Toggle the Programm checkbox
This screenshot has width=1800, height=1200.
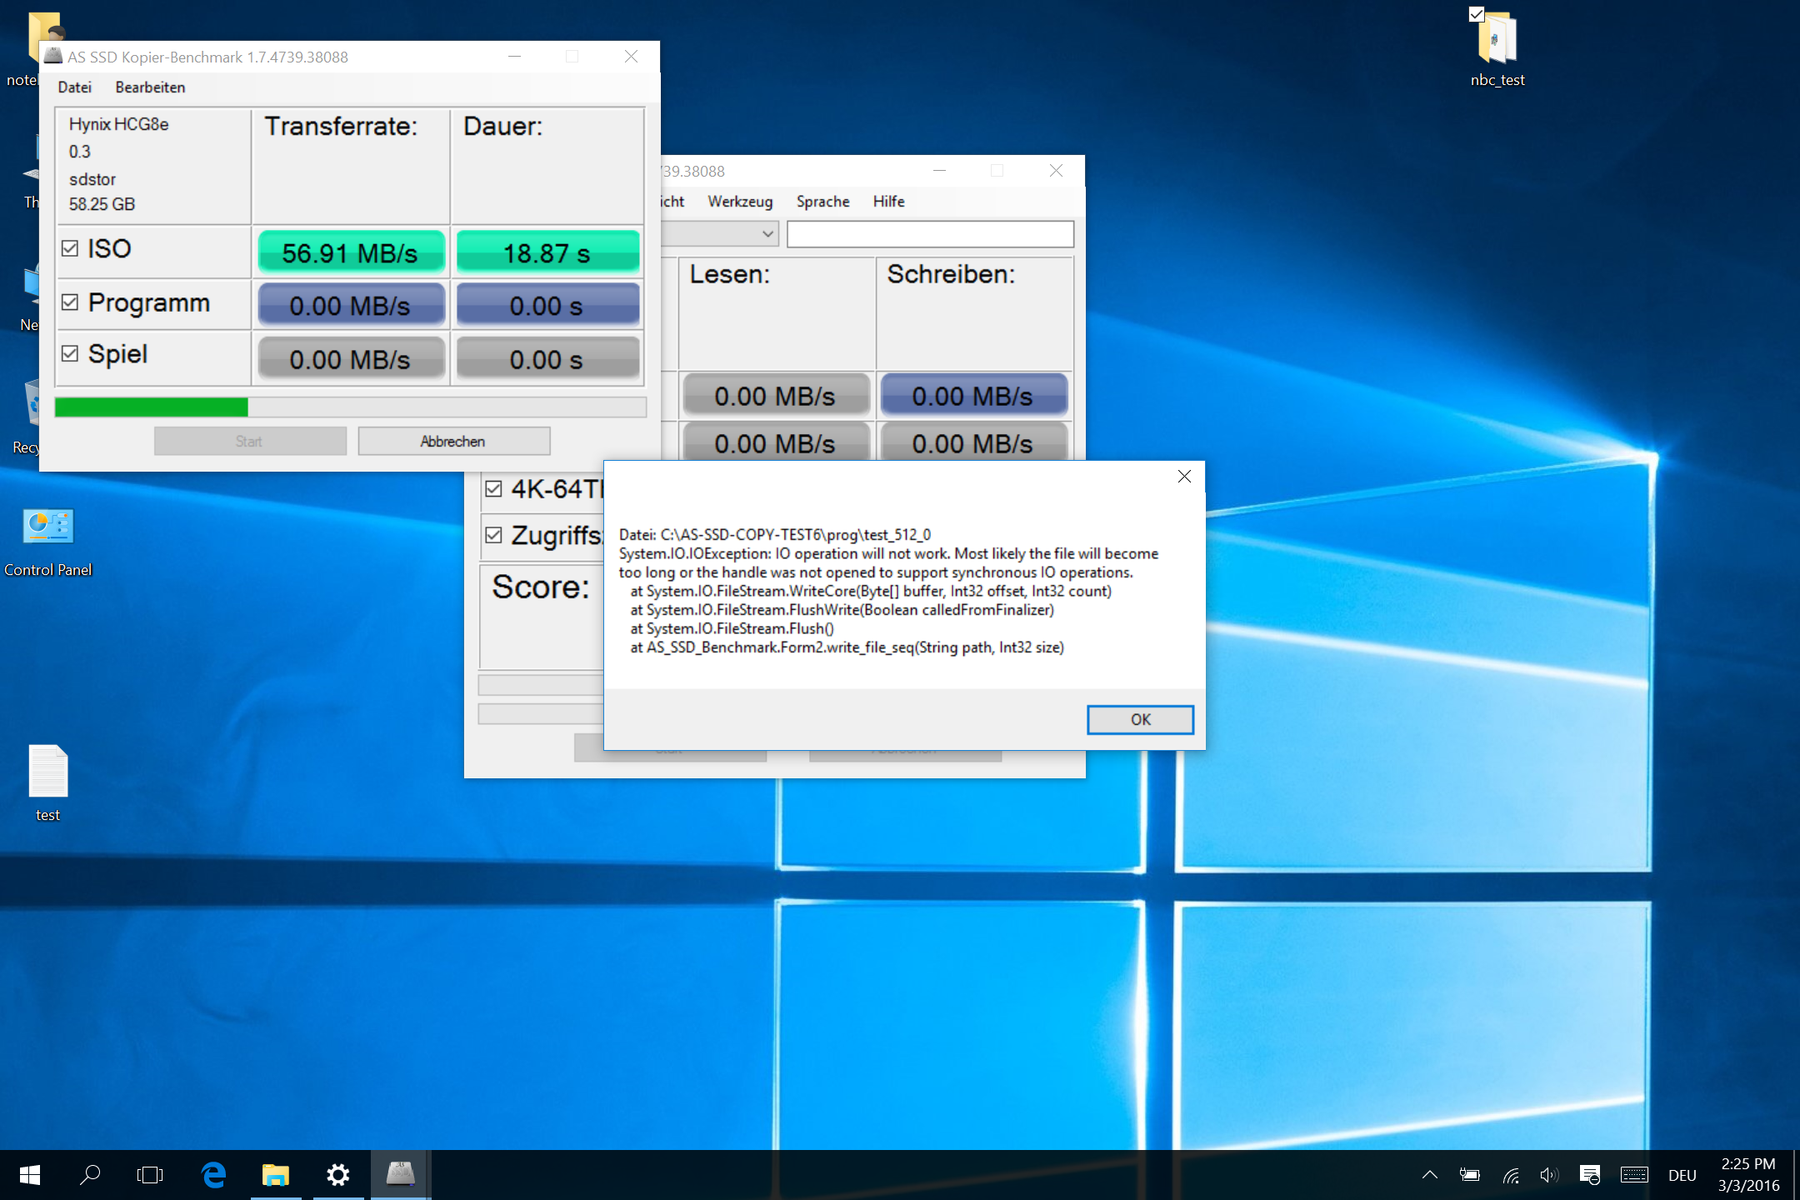[x=70, y=302]
